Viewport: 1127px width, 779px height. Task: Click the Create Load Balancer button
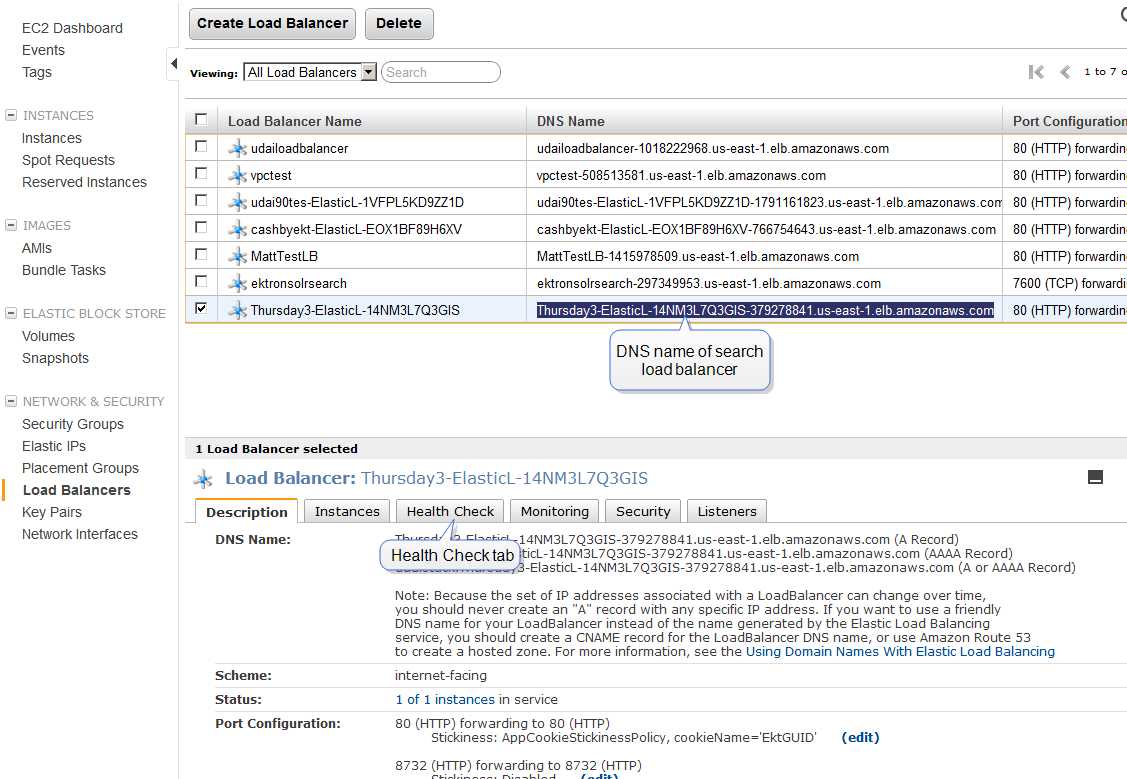[x=272, y=24]
